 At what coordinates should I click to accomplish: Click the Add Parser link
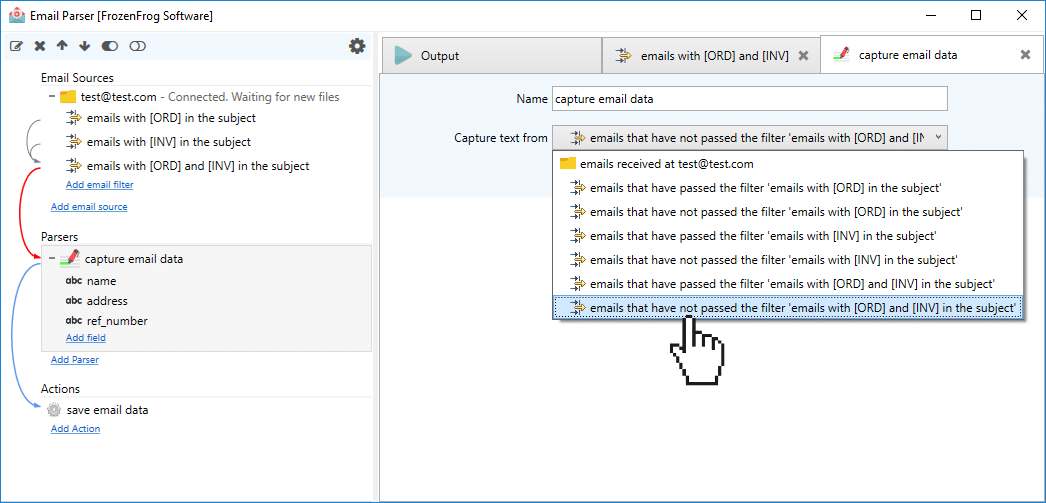click(x=75, y=360)
